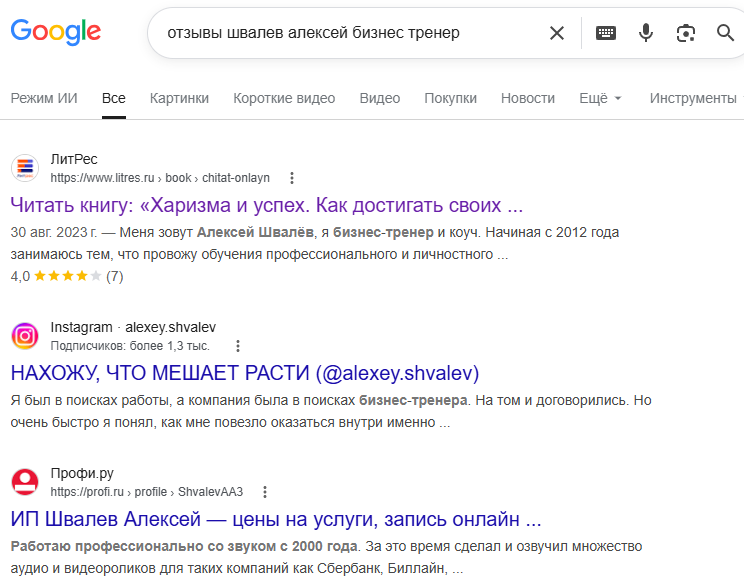The image size is (744, 580).
Task: Select the Все tab
Action: coord(114,98)
